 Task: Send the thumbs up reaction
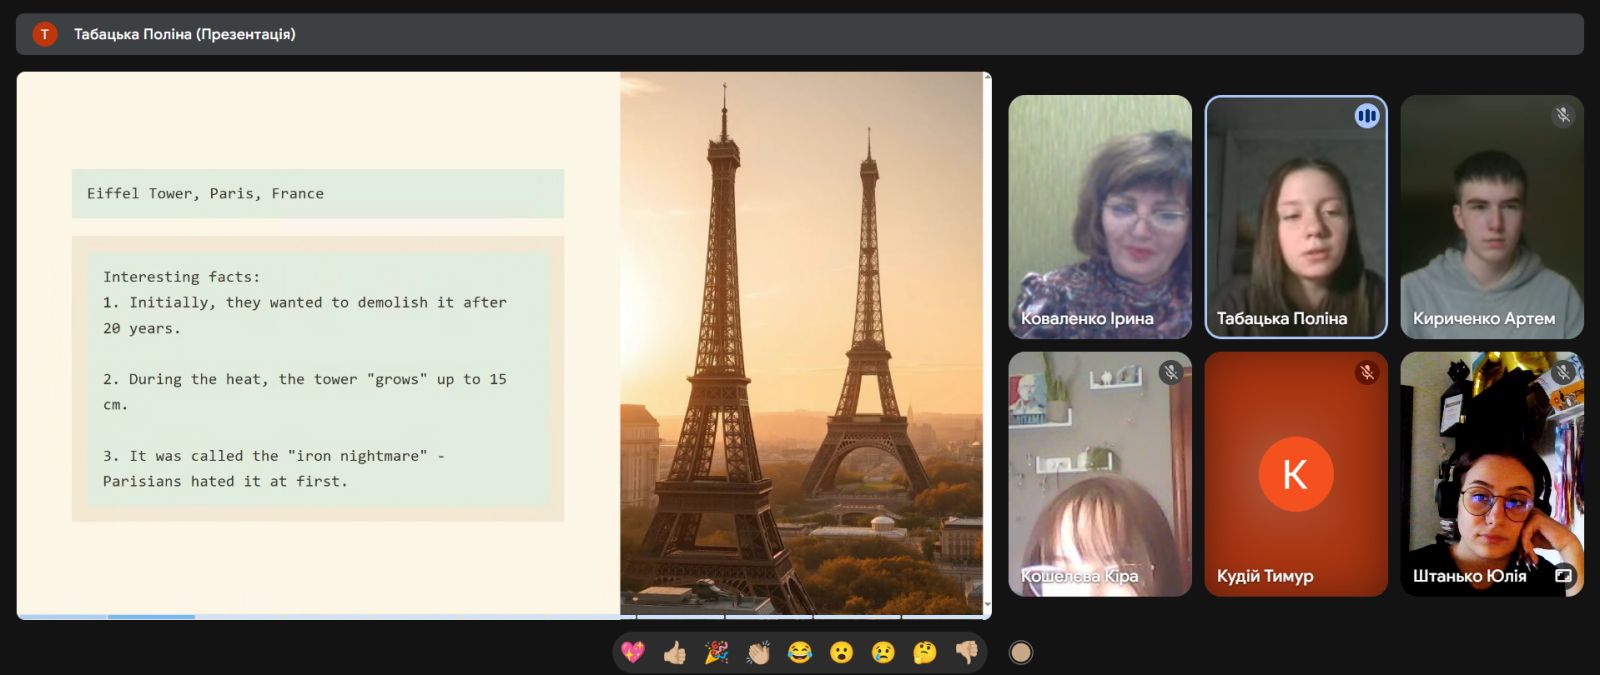(675, 653)
